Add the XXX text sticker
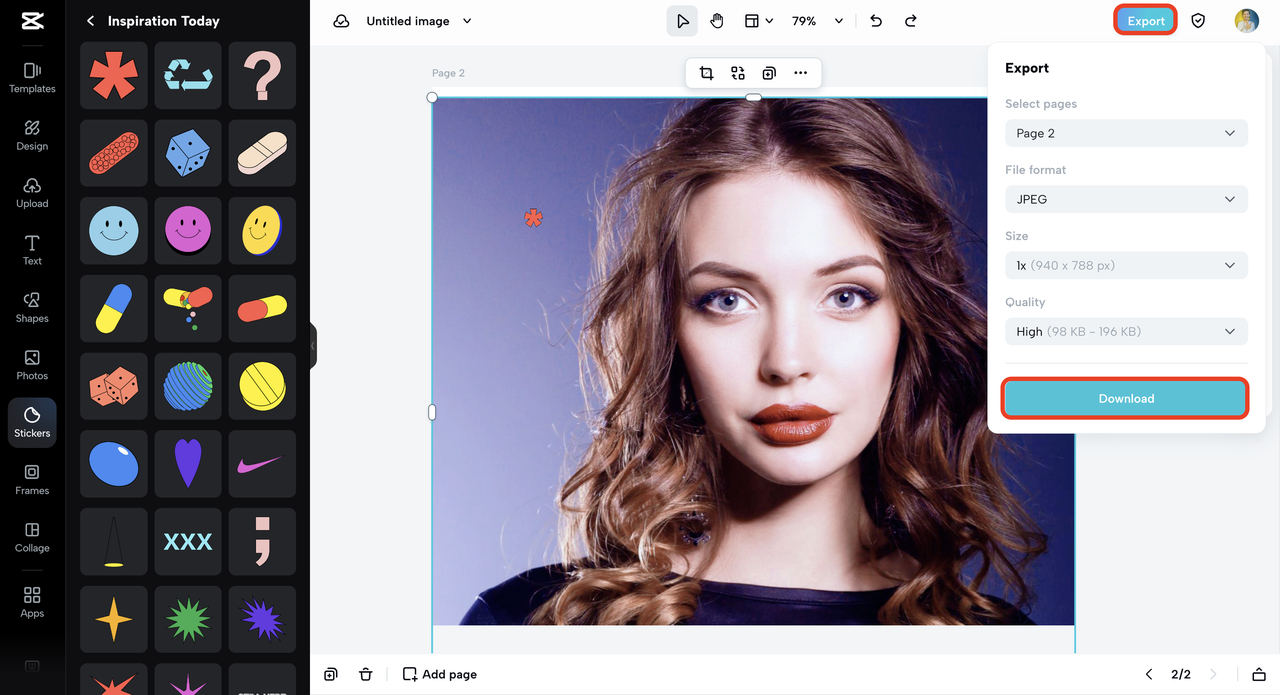 click(188, 542)
